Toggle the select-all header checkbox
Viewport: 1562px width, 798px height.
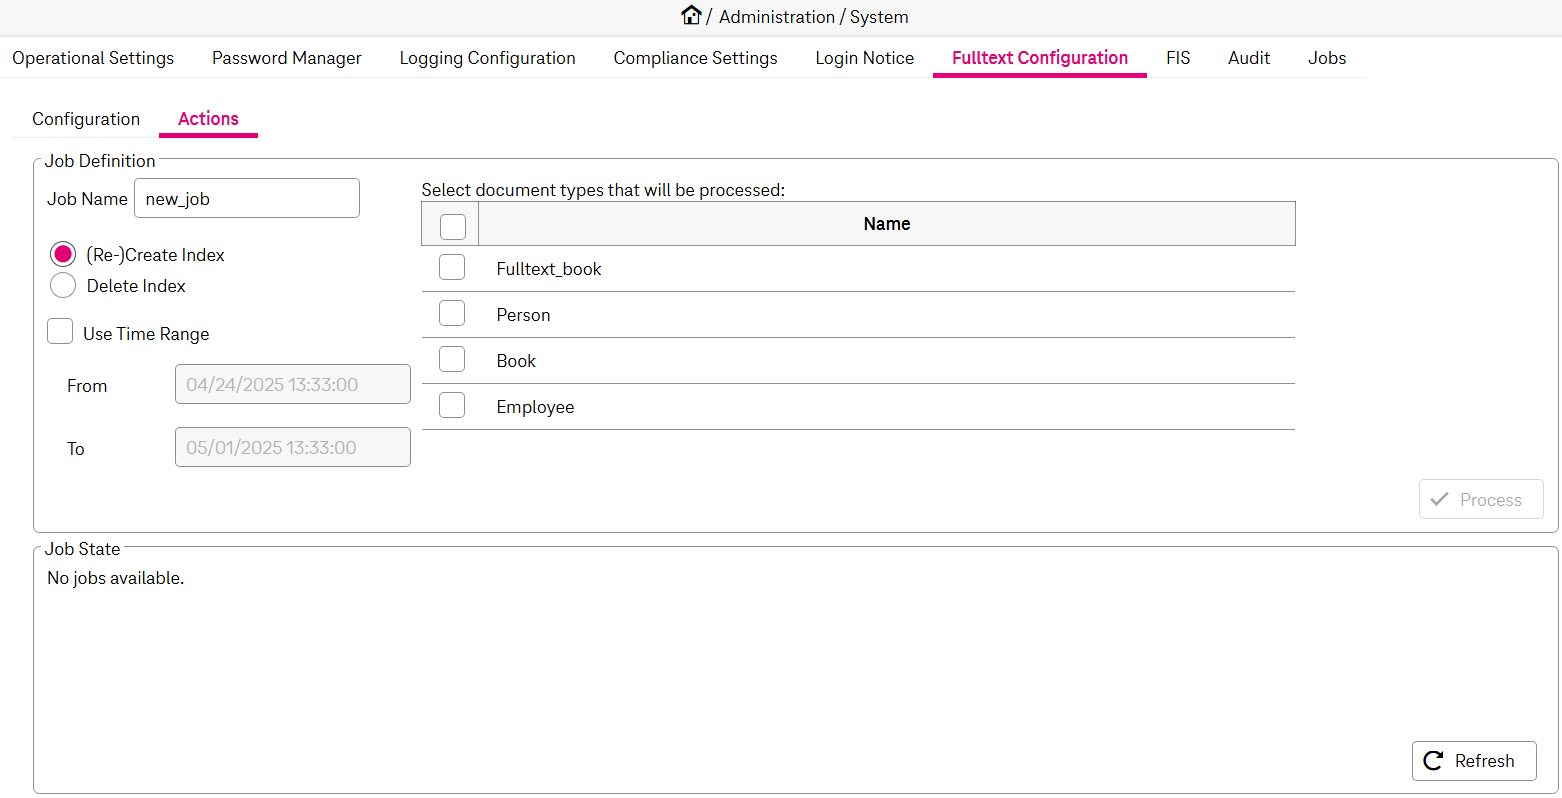tap(453, 226)
